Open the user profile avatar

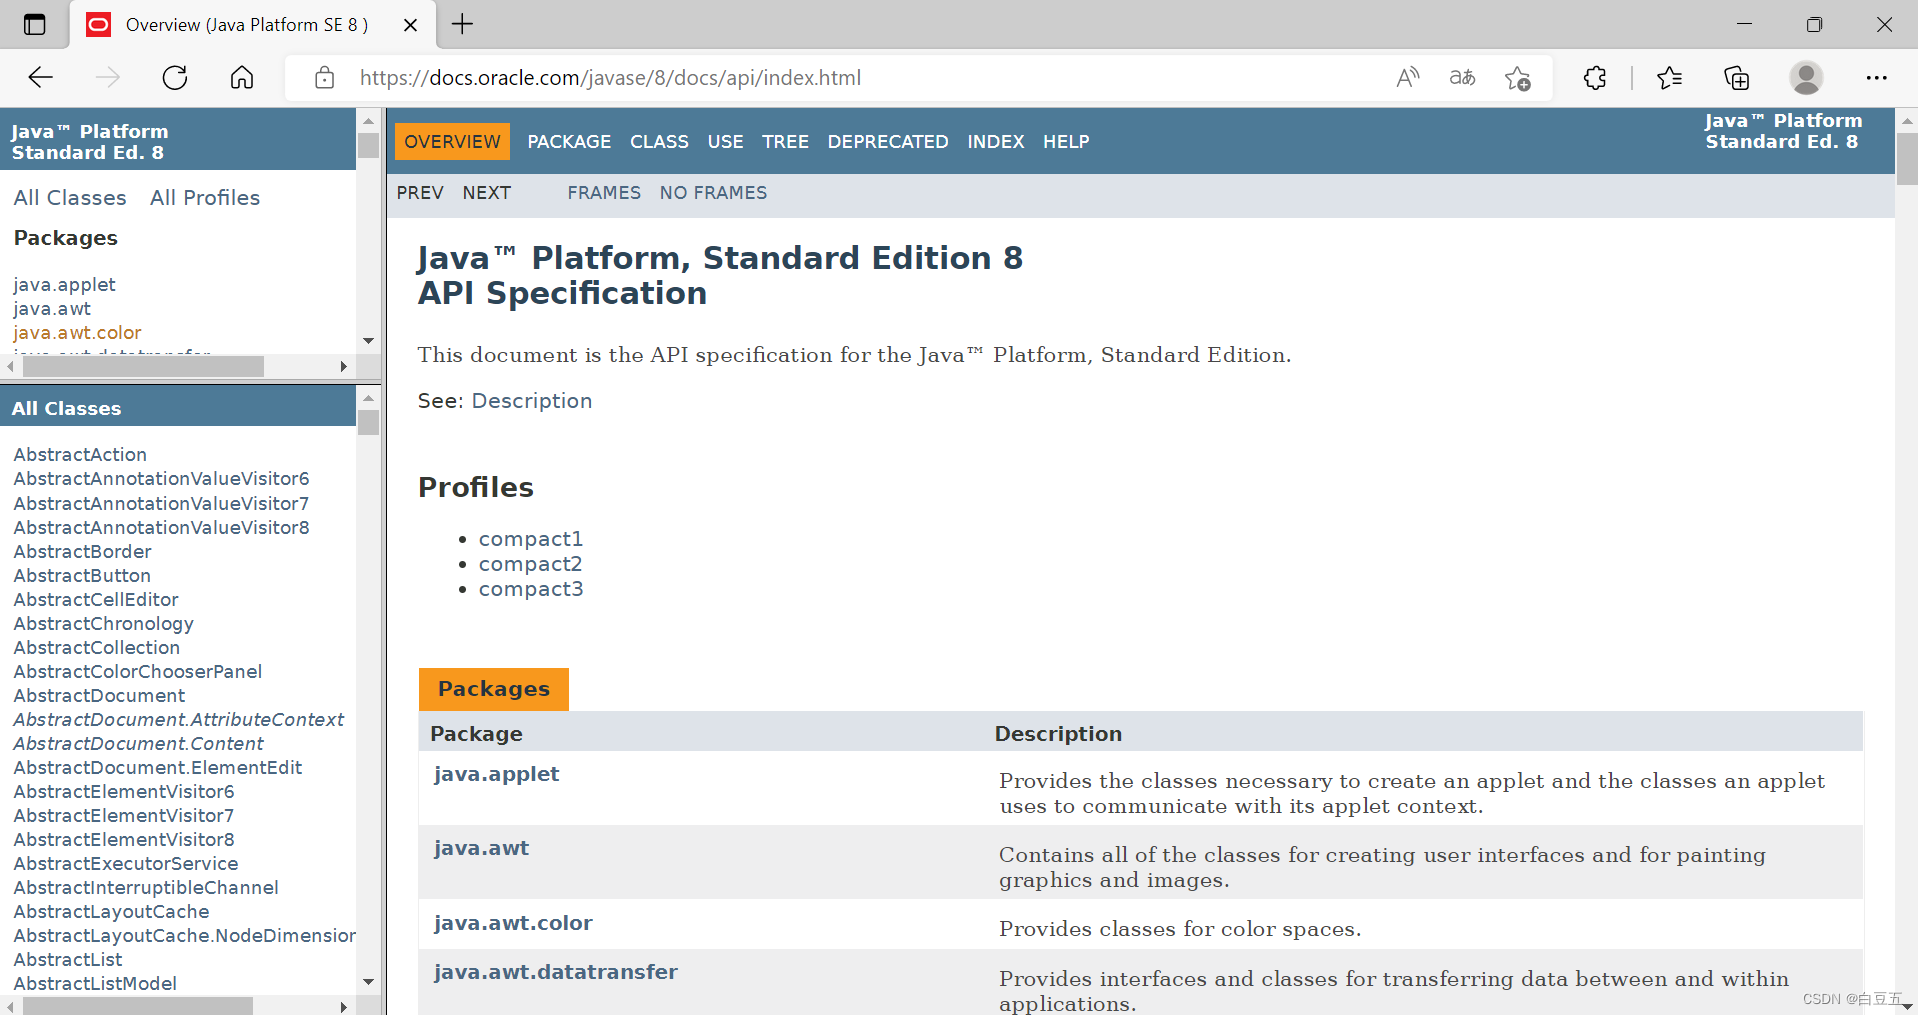pos(1806,78)
